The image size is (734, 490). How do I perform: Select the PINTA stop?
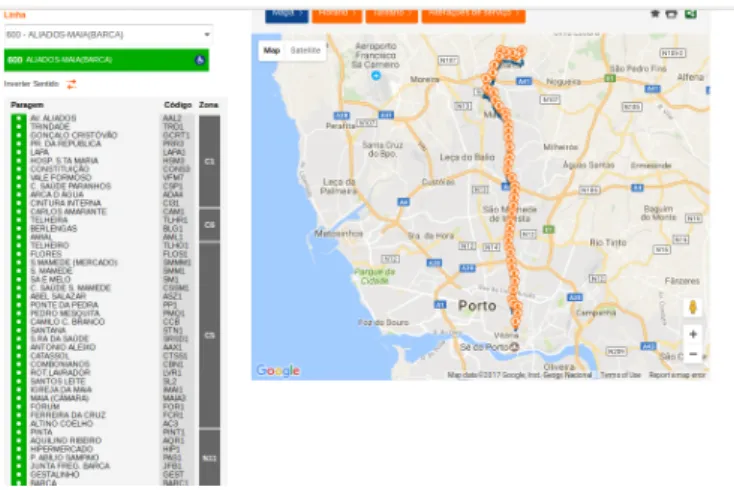point(41,432)
